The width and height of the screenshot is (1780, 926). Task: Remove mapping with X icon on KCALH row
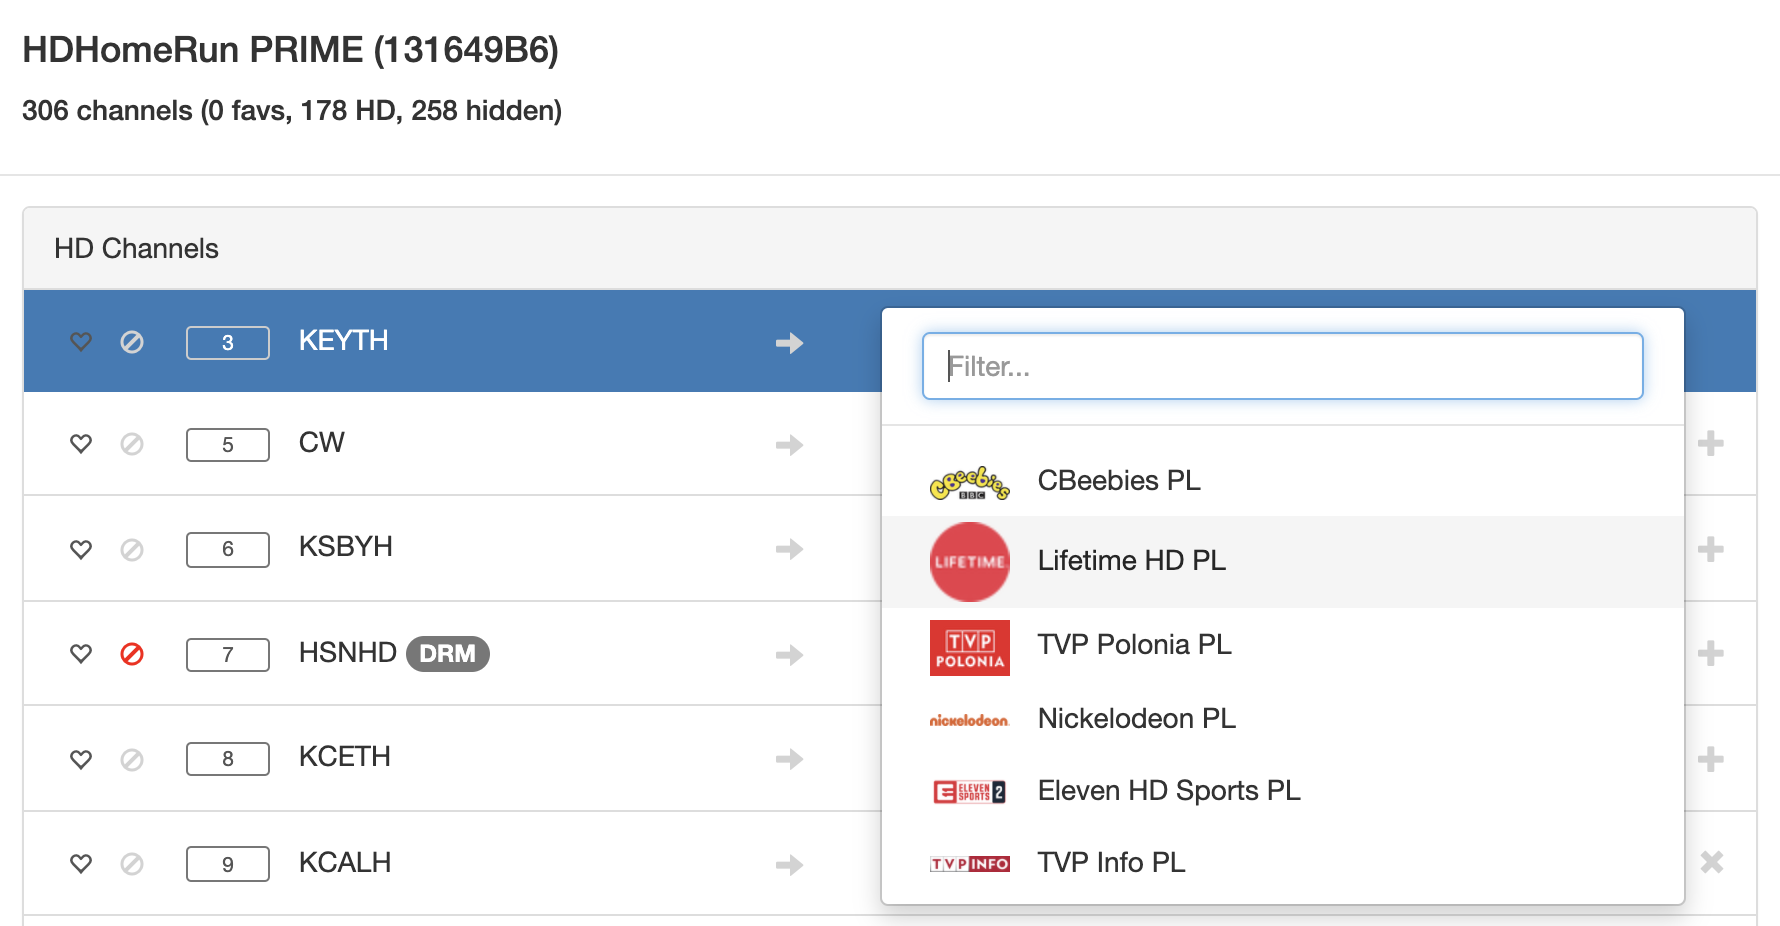(1711, 862)
